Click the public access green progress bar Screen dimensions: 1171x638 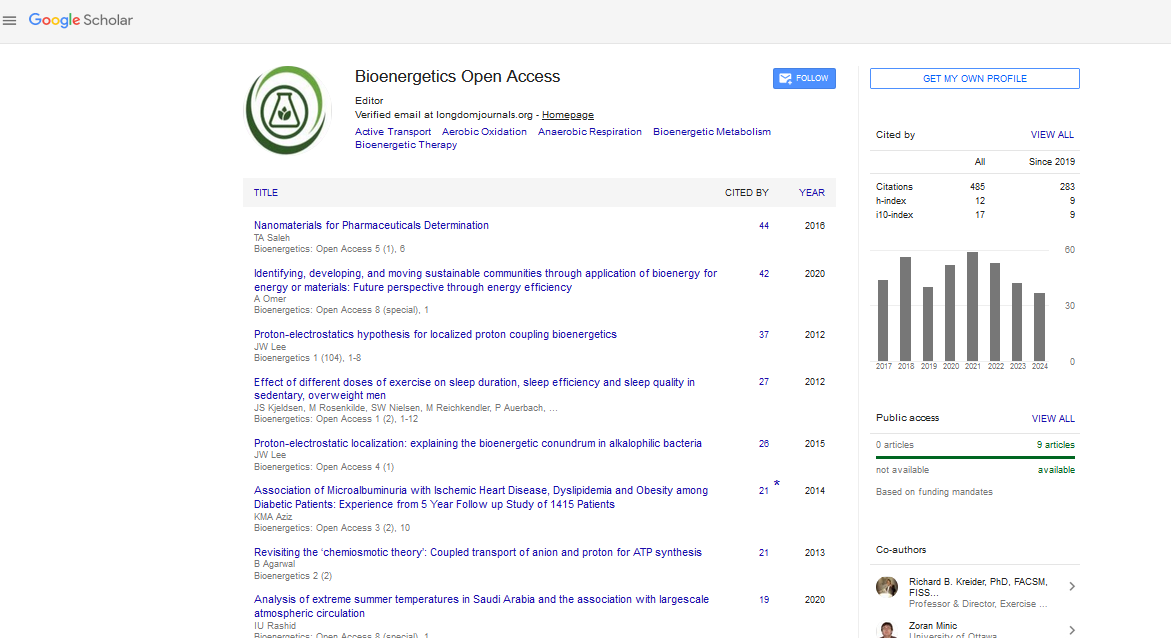(975, 457)
